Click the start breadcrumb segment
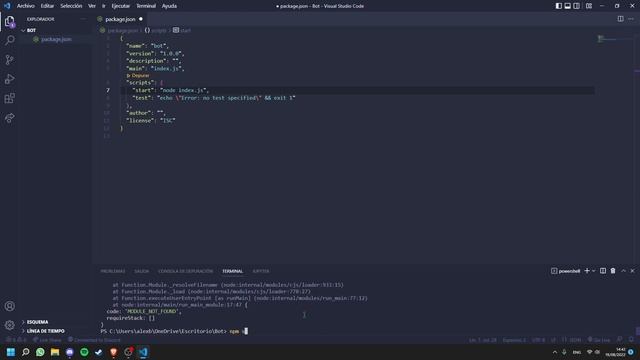The width and height of the screenshot is (640, 360). click(x=182, y=31)
